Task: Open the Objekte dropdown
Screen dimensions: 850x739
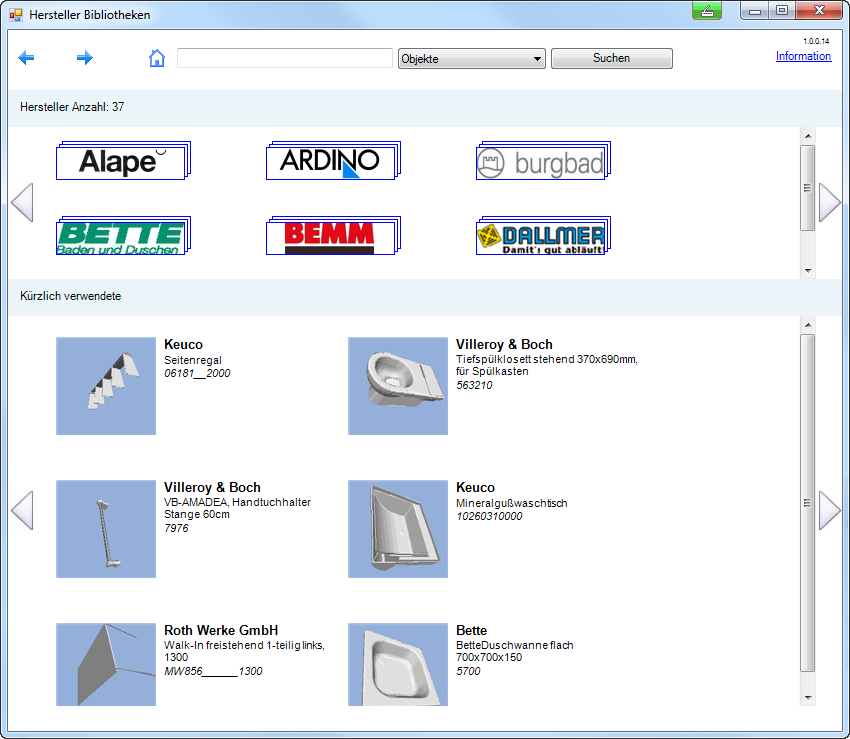Action: [472, 59]
